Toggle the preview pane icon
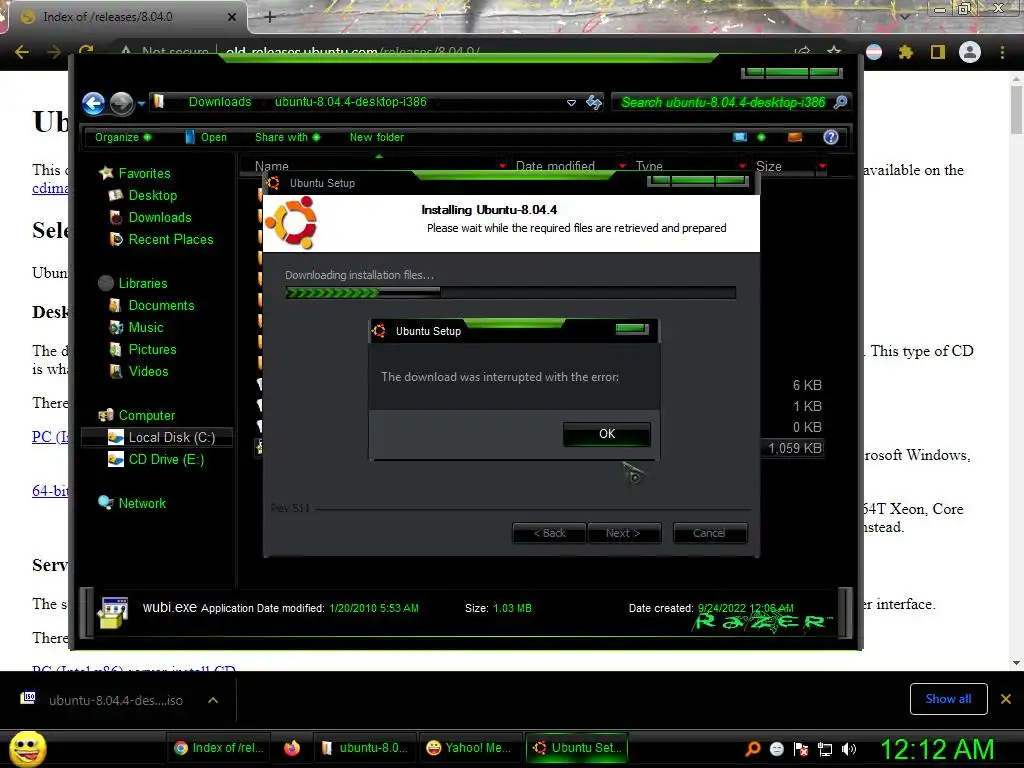 point(795,137)
